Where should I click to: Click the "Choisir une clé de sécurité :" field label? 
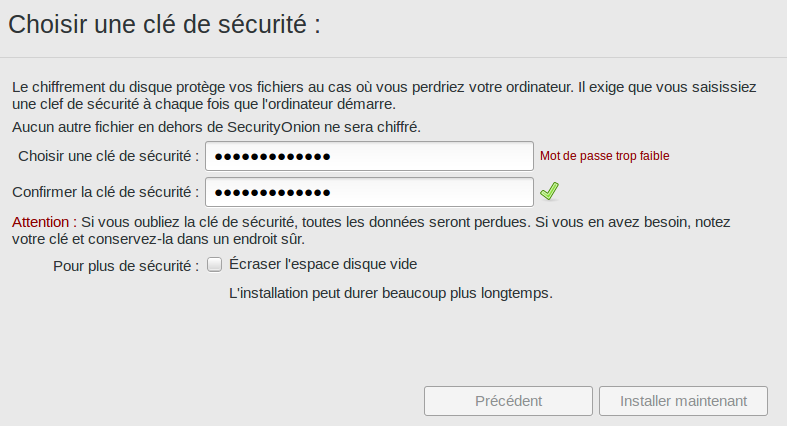(108, 156)
